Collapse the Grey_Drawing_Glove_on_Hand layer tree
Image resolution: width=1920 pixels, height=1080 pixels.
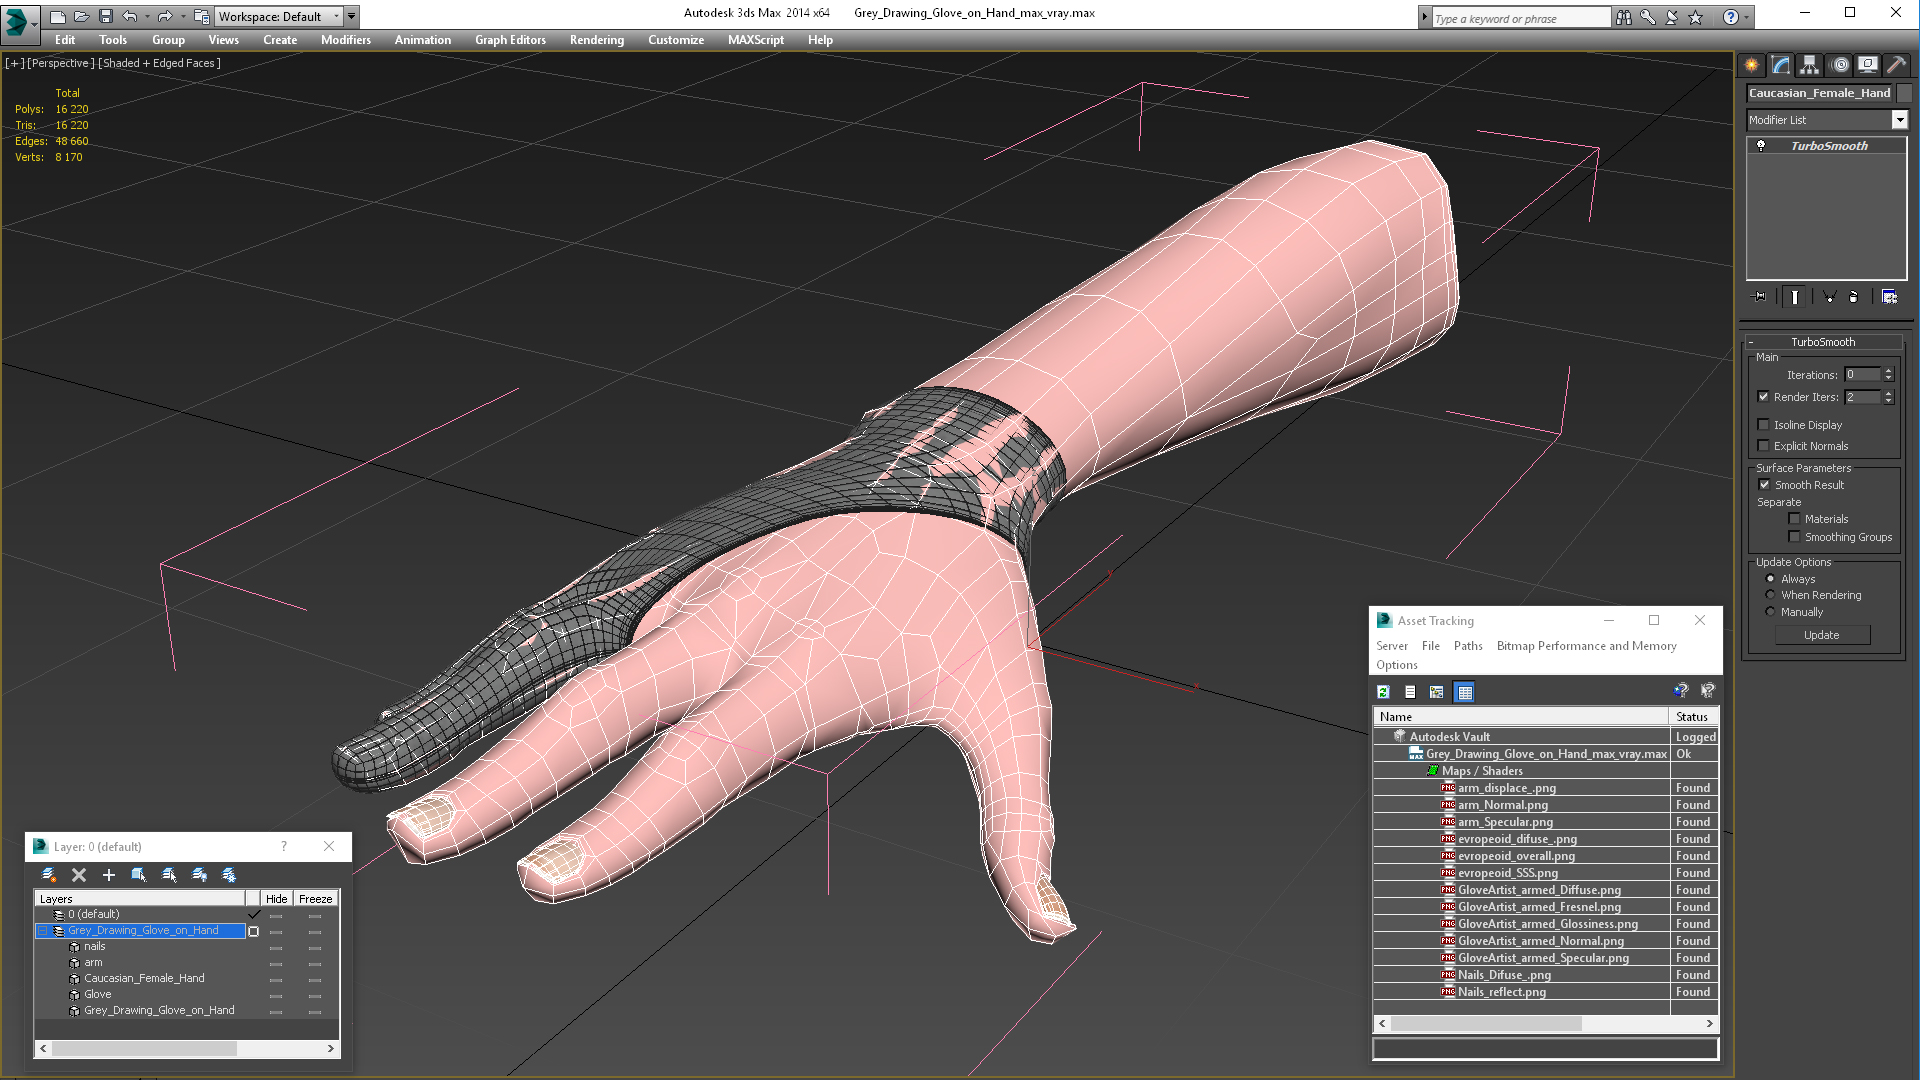pyautogui.click(x=43, y=931)
